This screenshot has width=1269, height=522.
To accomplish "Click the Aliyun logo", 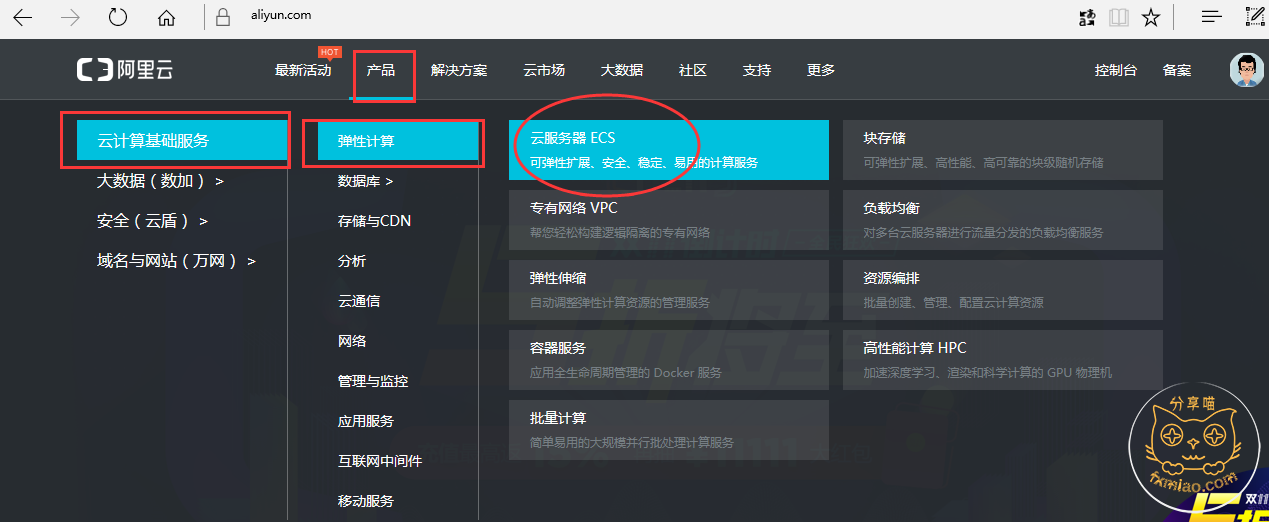I will click(125, 70).
